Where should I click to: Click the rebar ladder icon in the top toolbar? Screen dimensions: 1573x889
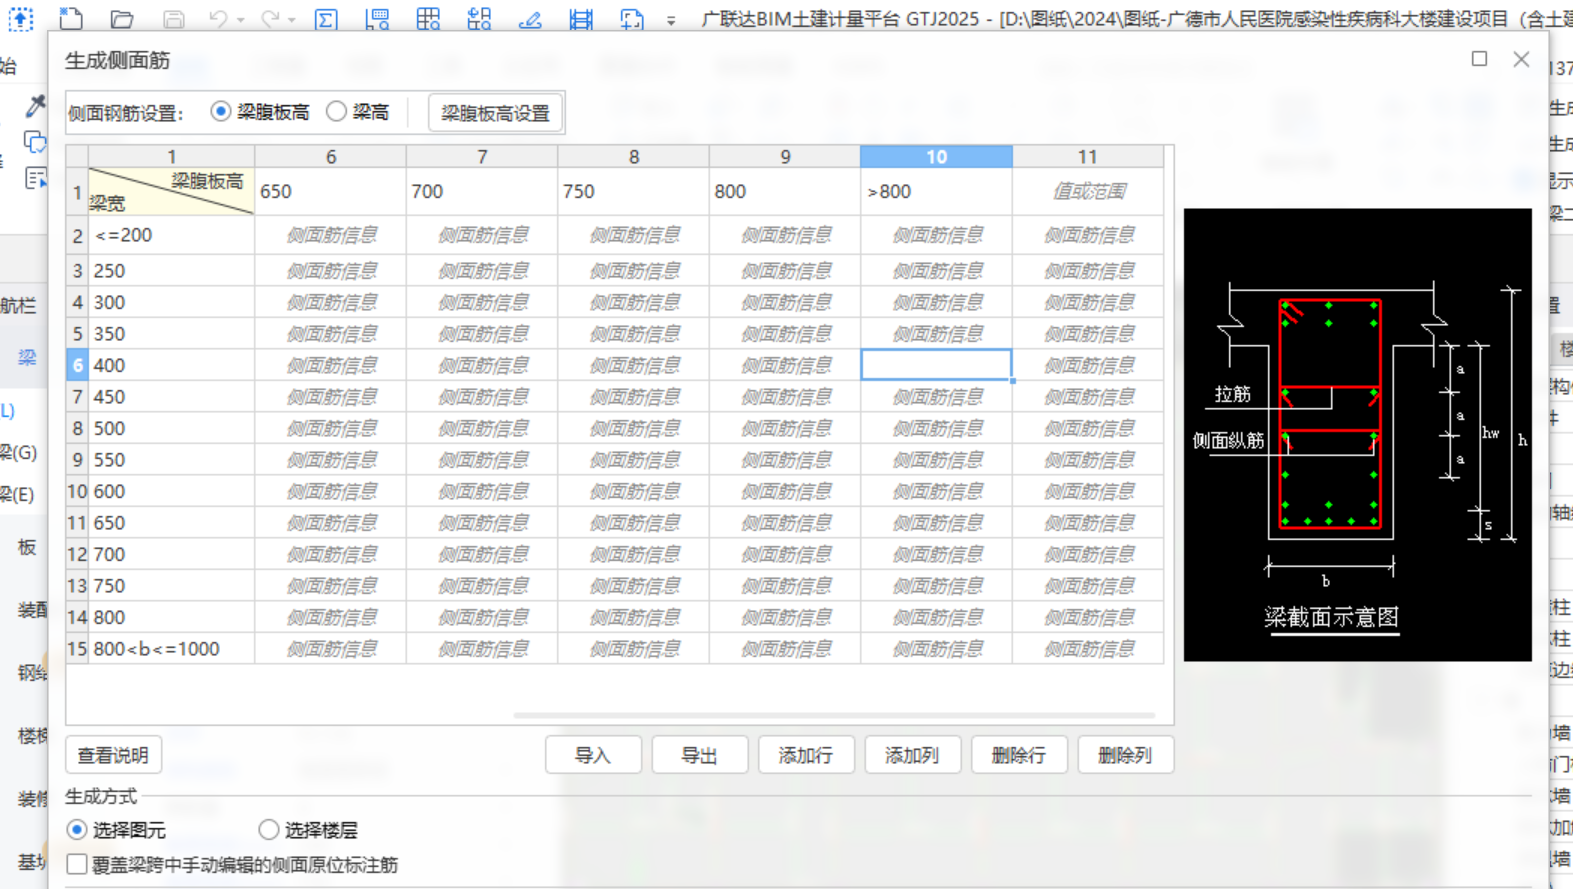(x=581, y=18)
